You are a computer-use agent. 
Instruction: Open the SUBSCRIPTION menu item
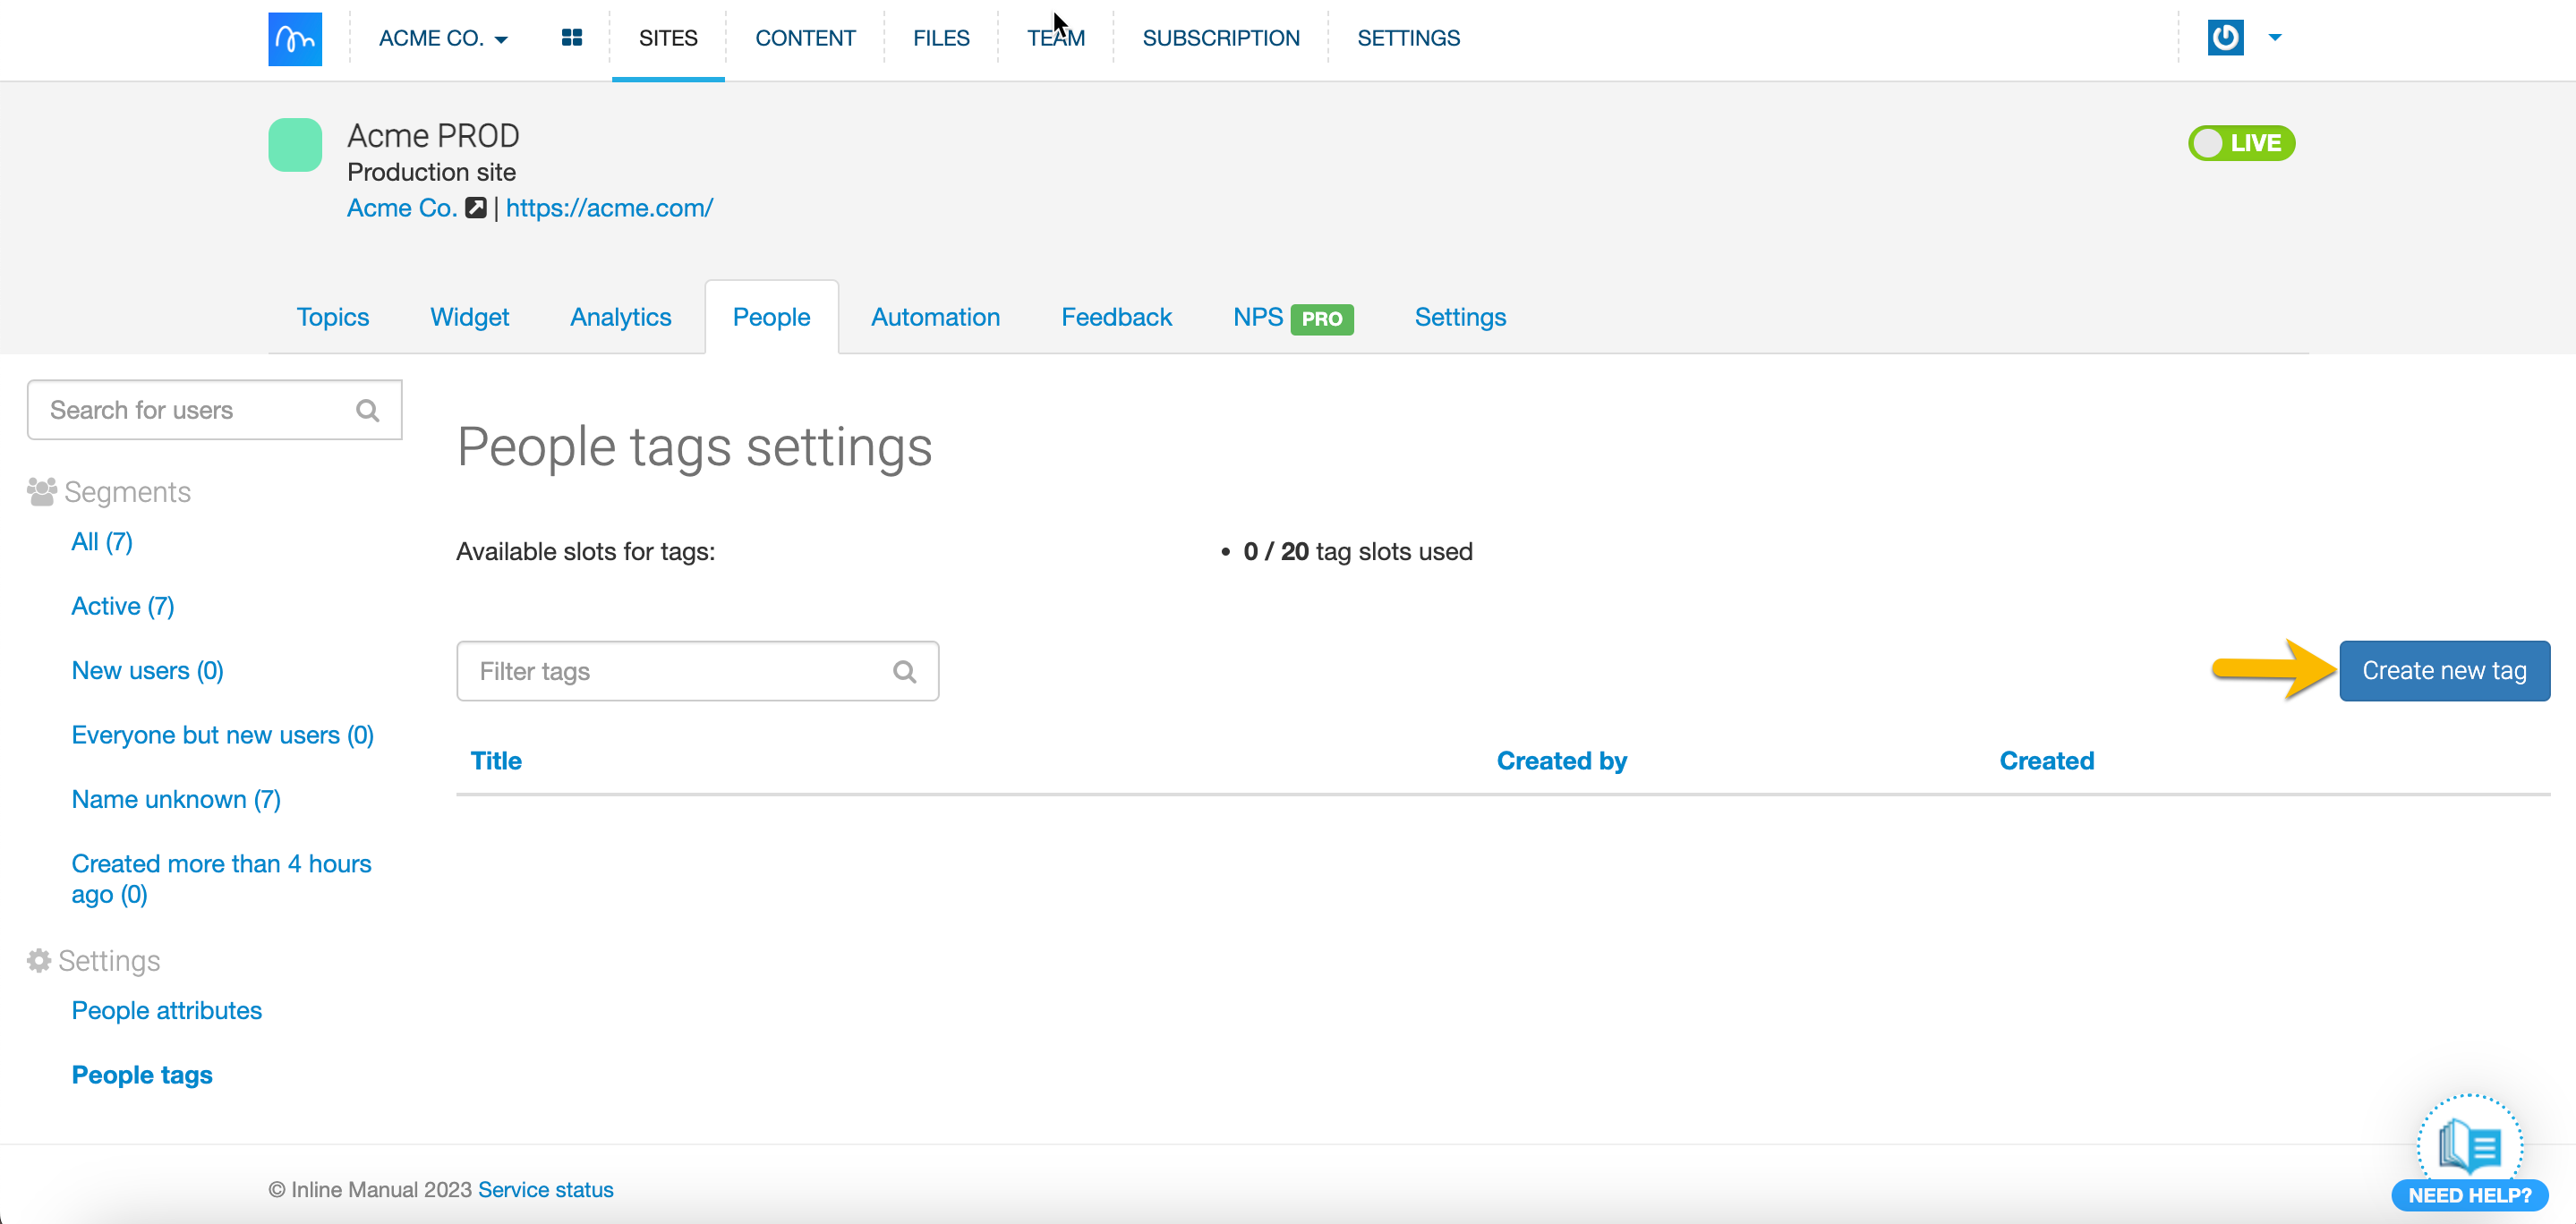point(1220,38)
